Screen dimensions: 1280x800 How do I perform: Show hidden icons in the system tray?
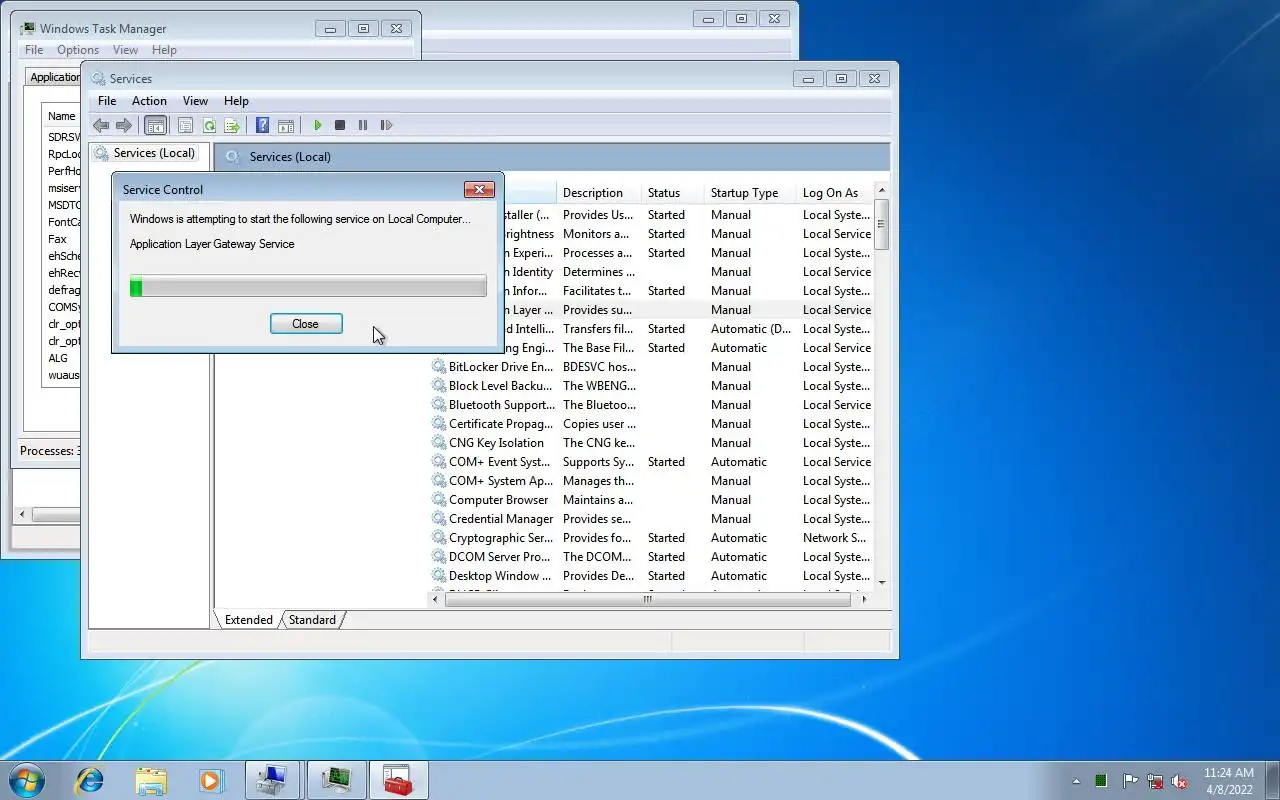pyautogui.click(x=1076, y=781)
